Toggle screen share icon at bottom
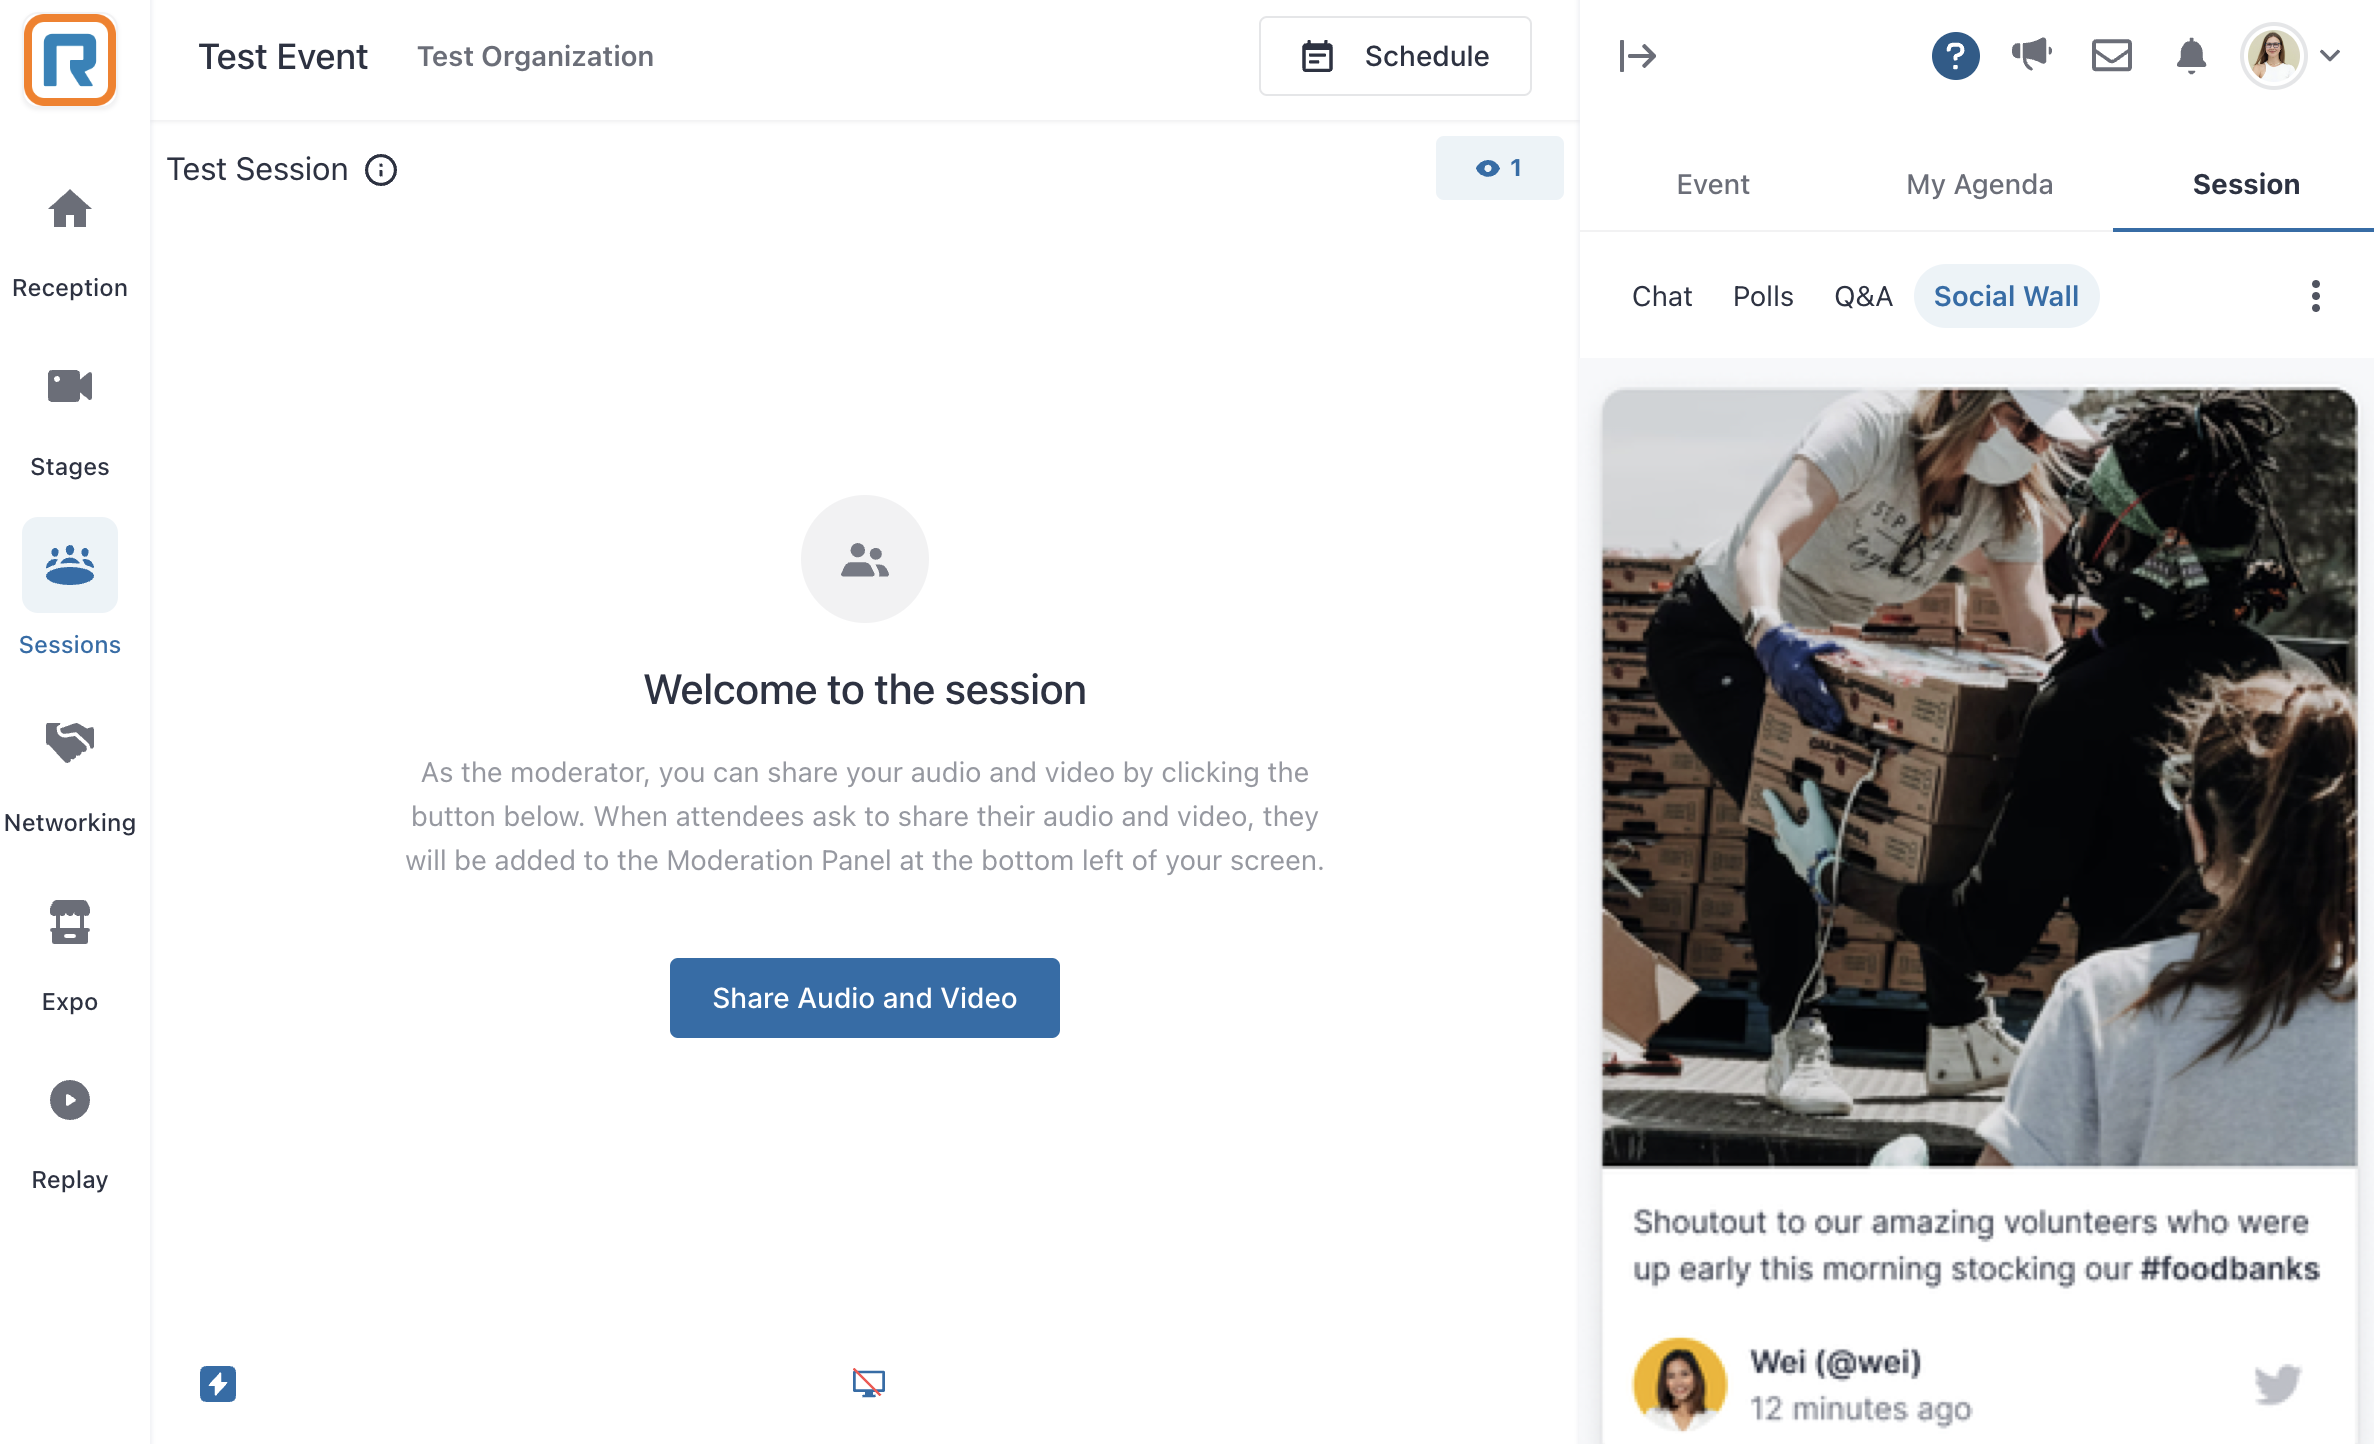This screenshot has width=2374, height=1444. click(868, 1383)
